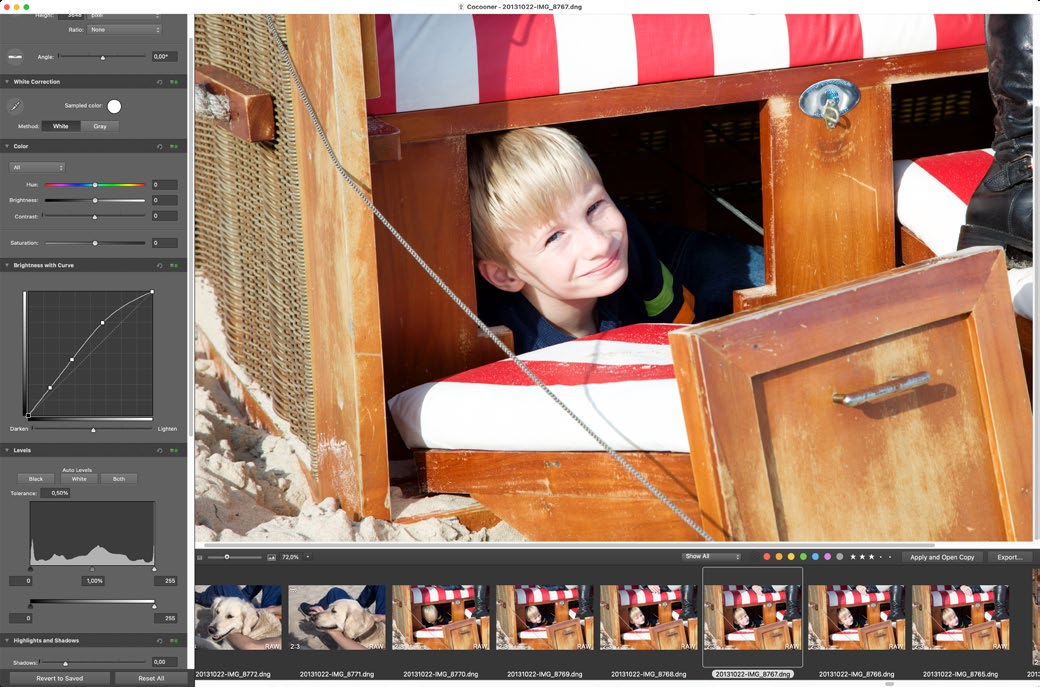Image resolution: width=1040 pixels, height=687 pixels.
Task: Set rating to three stars
Action: (872, 557)
